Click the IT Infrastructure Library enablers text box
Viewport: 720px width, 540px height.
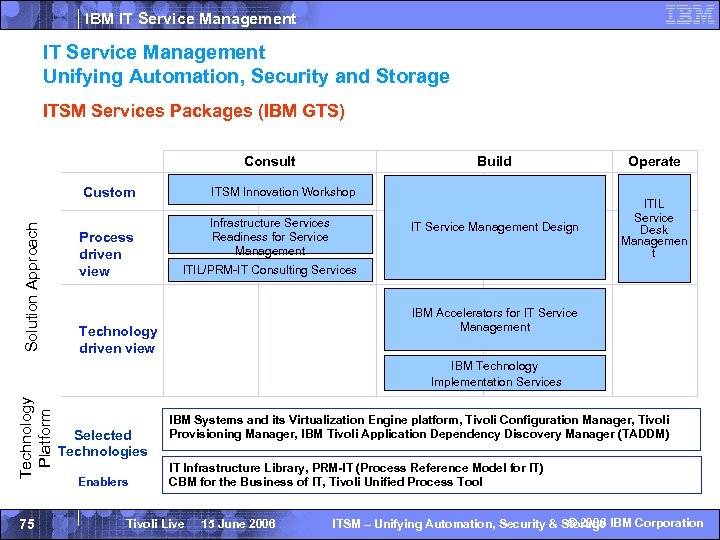click(x=432, y=475)
